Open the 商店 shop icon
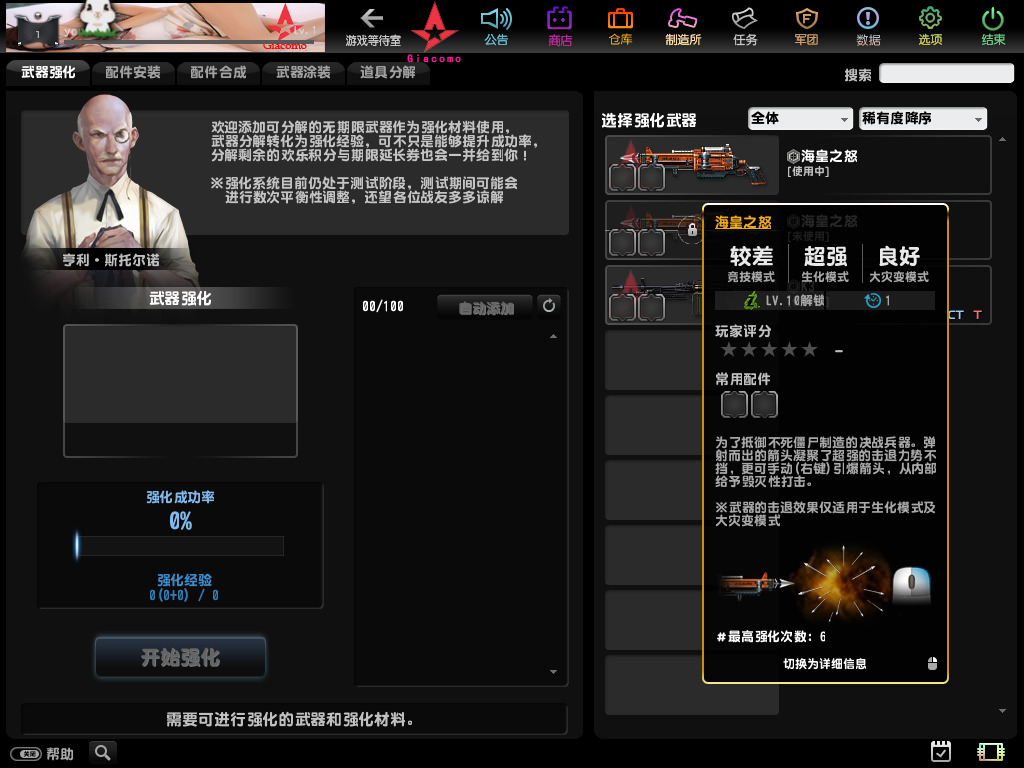This screenshot has height=768, width=1024. [x=560, y=26]
